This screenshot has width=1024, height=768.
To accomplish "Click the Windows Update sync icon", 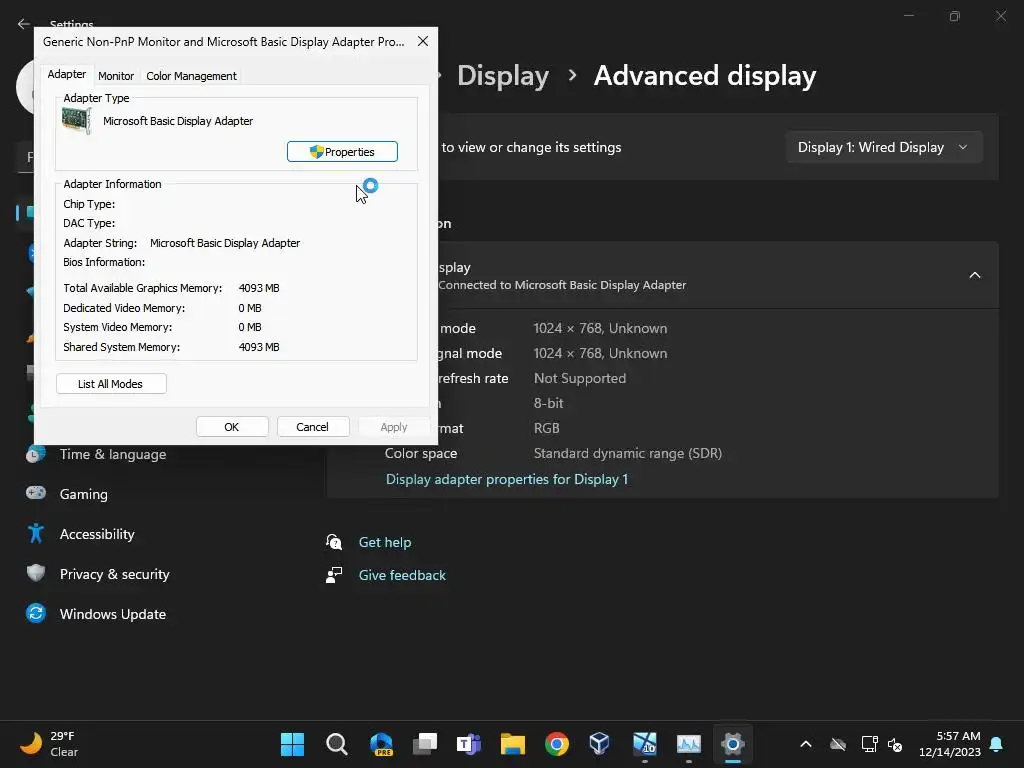I will [36, 613].
